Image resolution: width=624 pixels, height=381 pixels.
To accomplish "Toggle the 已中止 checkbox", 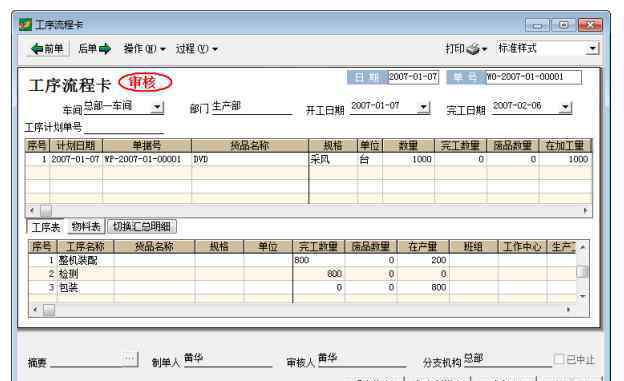I will pyautogui.click(x=559, y=359).
